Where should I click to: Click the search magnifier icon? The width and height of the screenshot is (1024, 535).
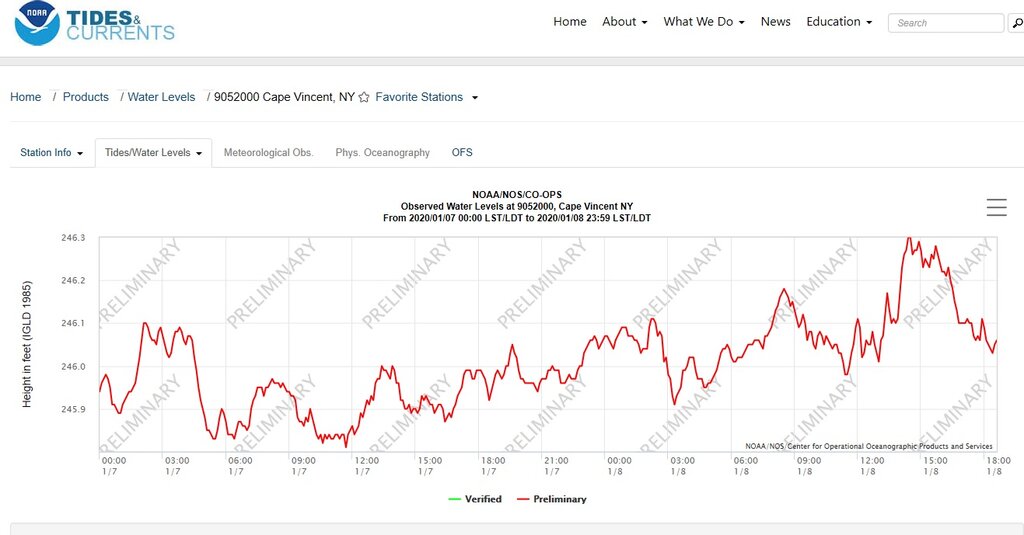[x=1016, y=23]
